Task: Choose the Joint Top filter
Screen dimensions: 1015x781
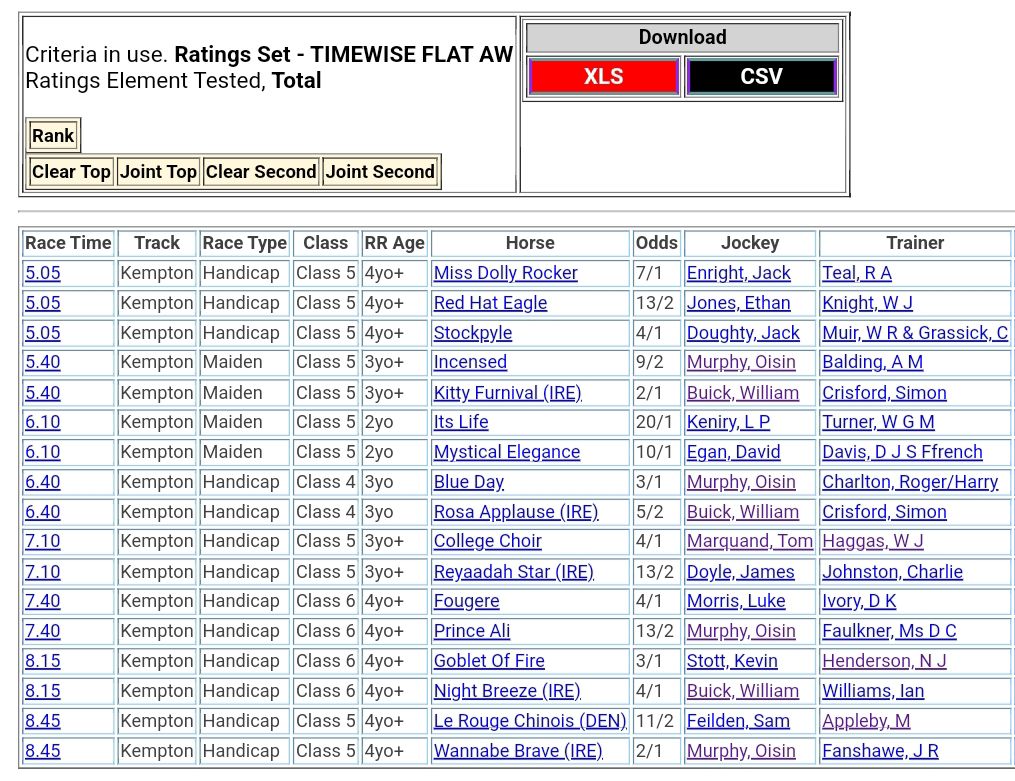Action: coord(158,172)
